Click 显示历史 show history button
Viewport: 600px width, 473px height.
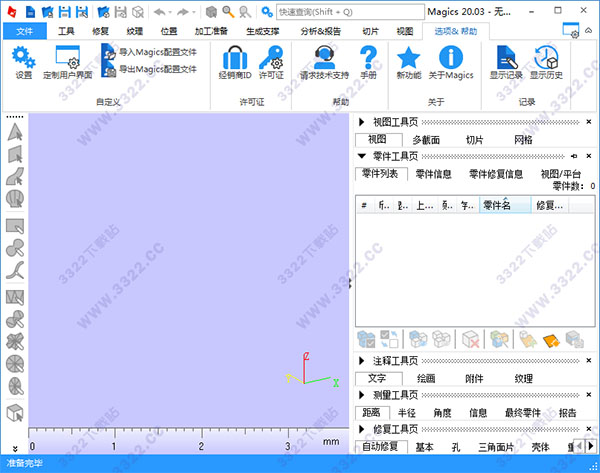coord(546,63)
